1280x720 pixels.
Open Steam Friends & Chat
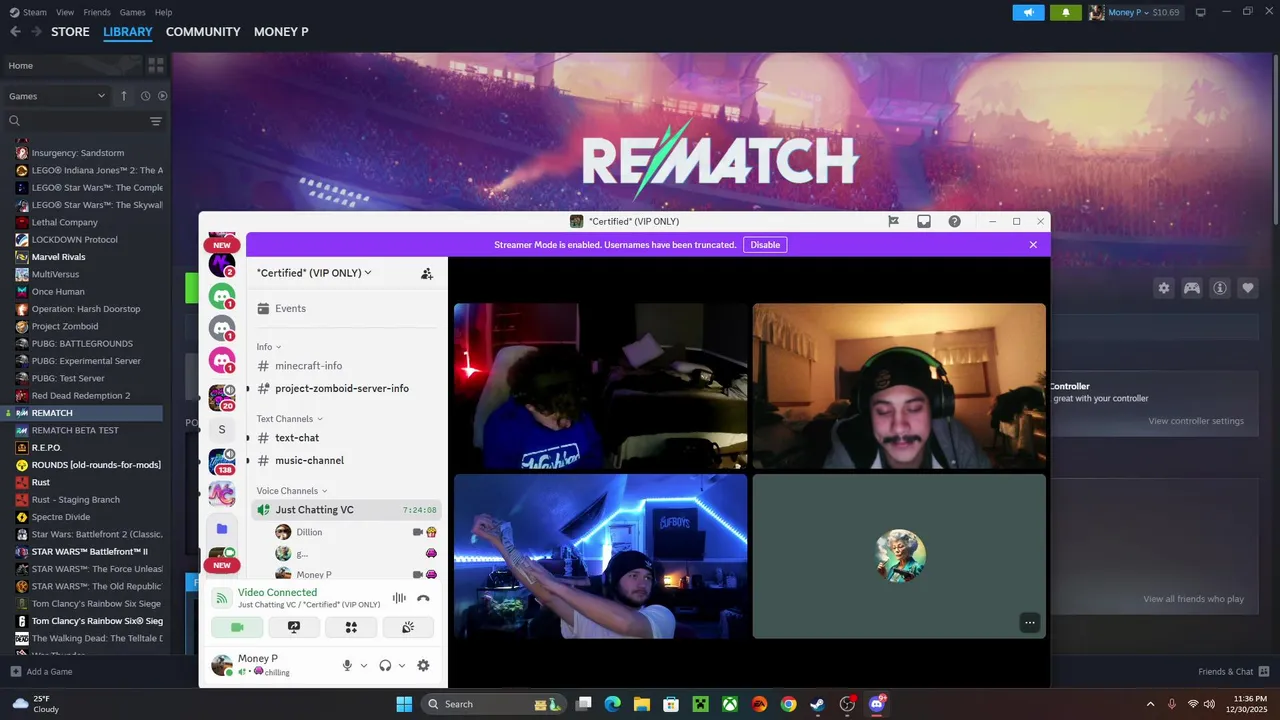(x=1234, y=671)
